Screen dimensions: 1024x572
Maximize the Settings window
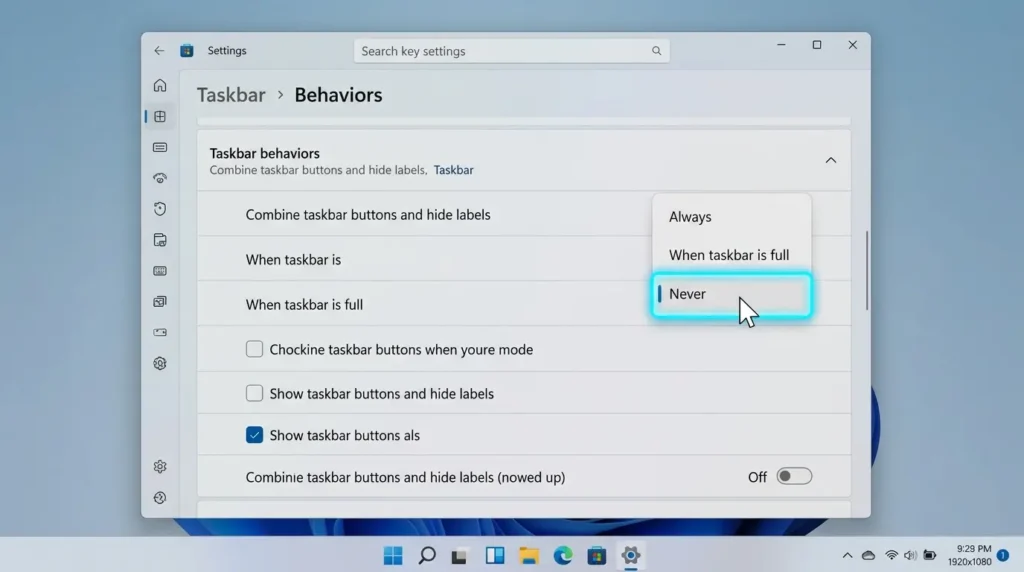pos(817,45)
